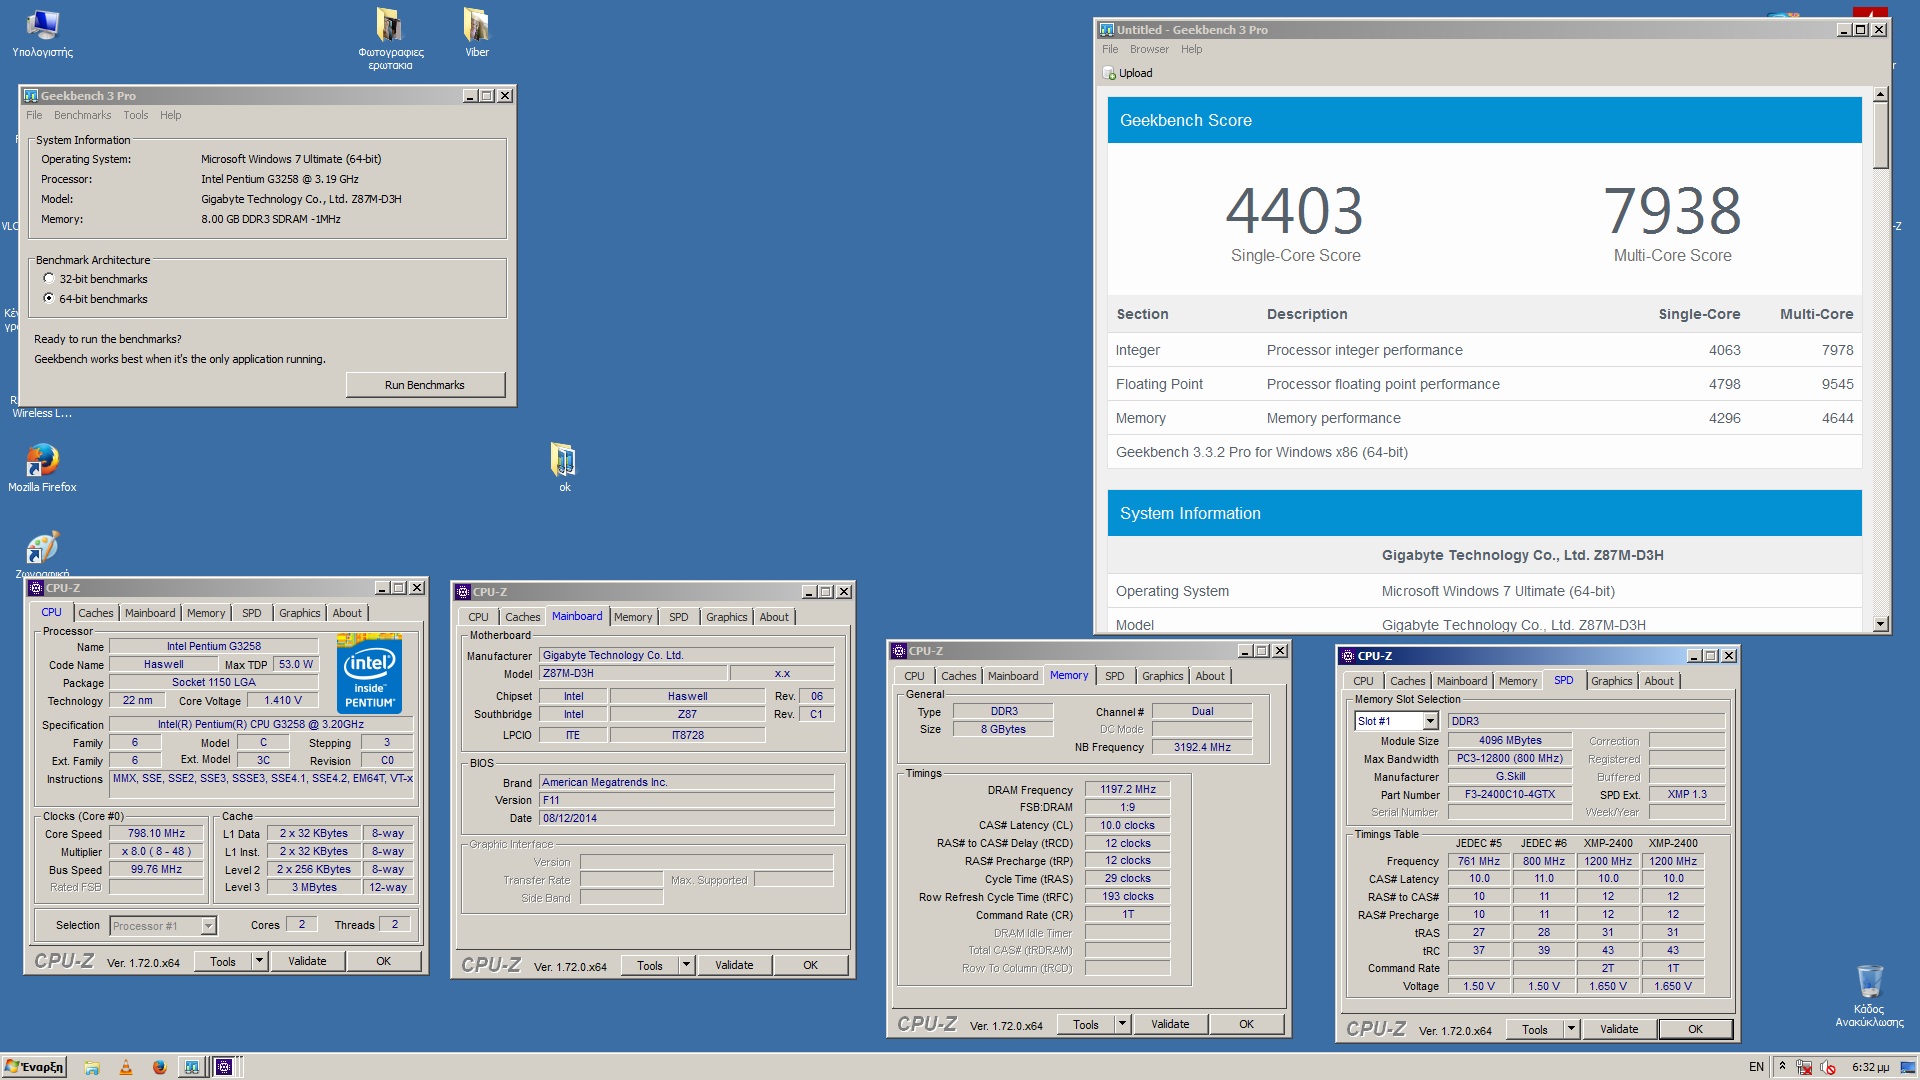Open Tools menu in Geekbench 3 Pro
The height and width of the screenshot is (1080, 1920).
[x=135, y=115]
